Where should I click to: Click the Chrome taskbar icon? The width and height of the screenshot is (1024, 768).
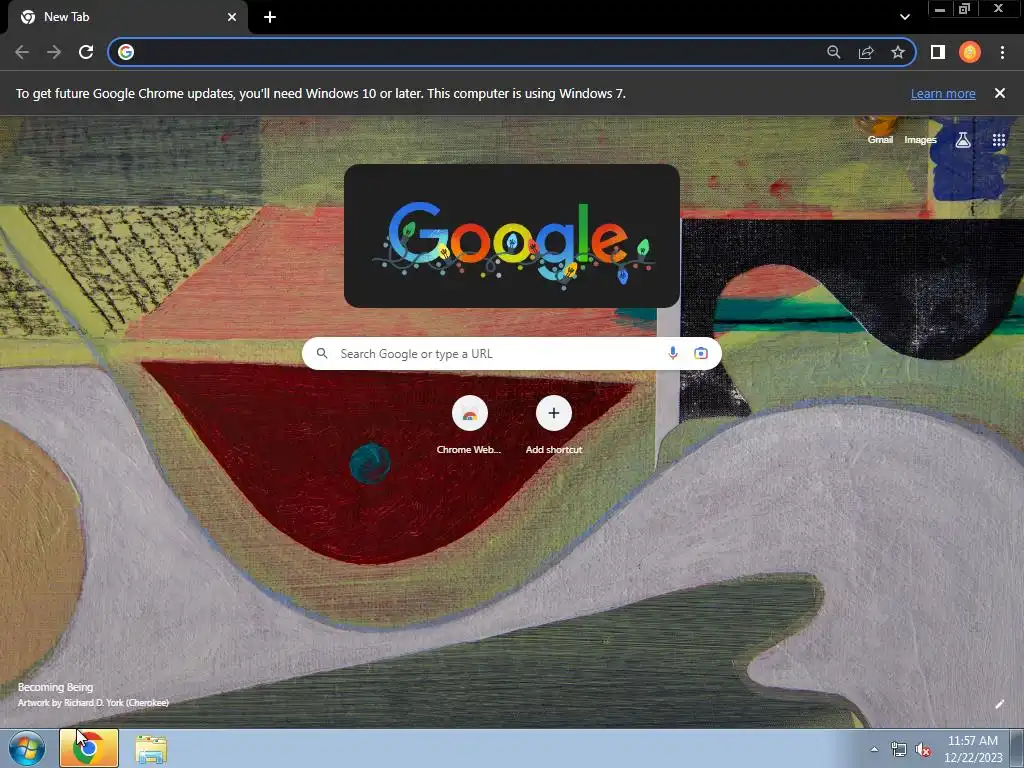(89, 748)
